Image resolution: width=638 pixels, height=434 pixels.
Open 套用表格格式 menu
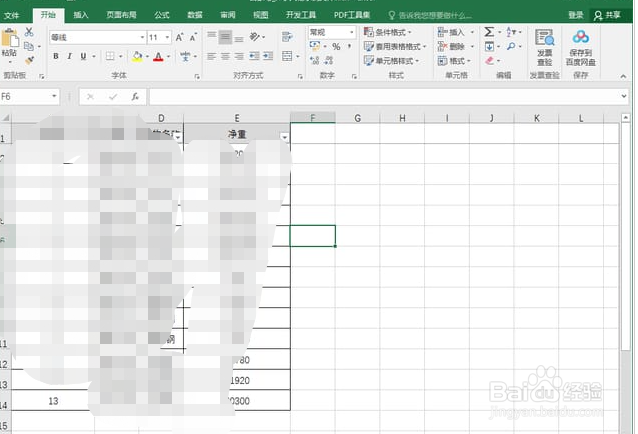395,46
